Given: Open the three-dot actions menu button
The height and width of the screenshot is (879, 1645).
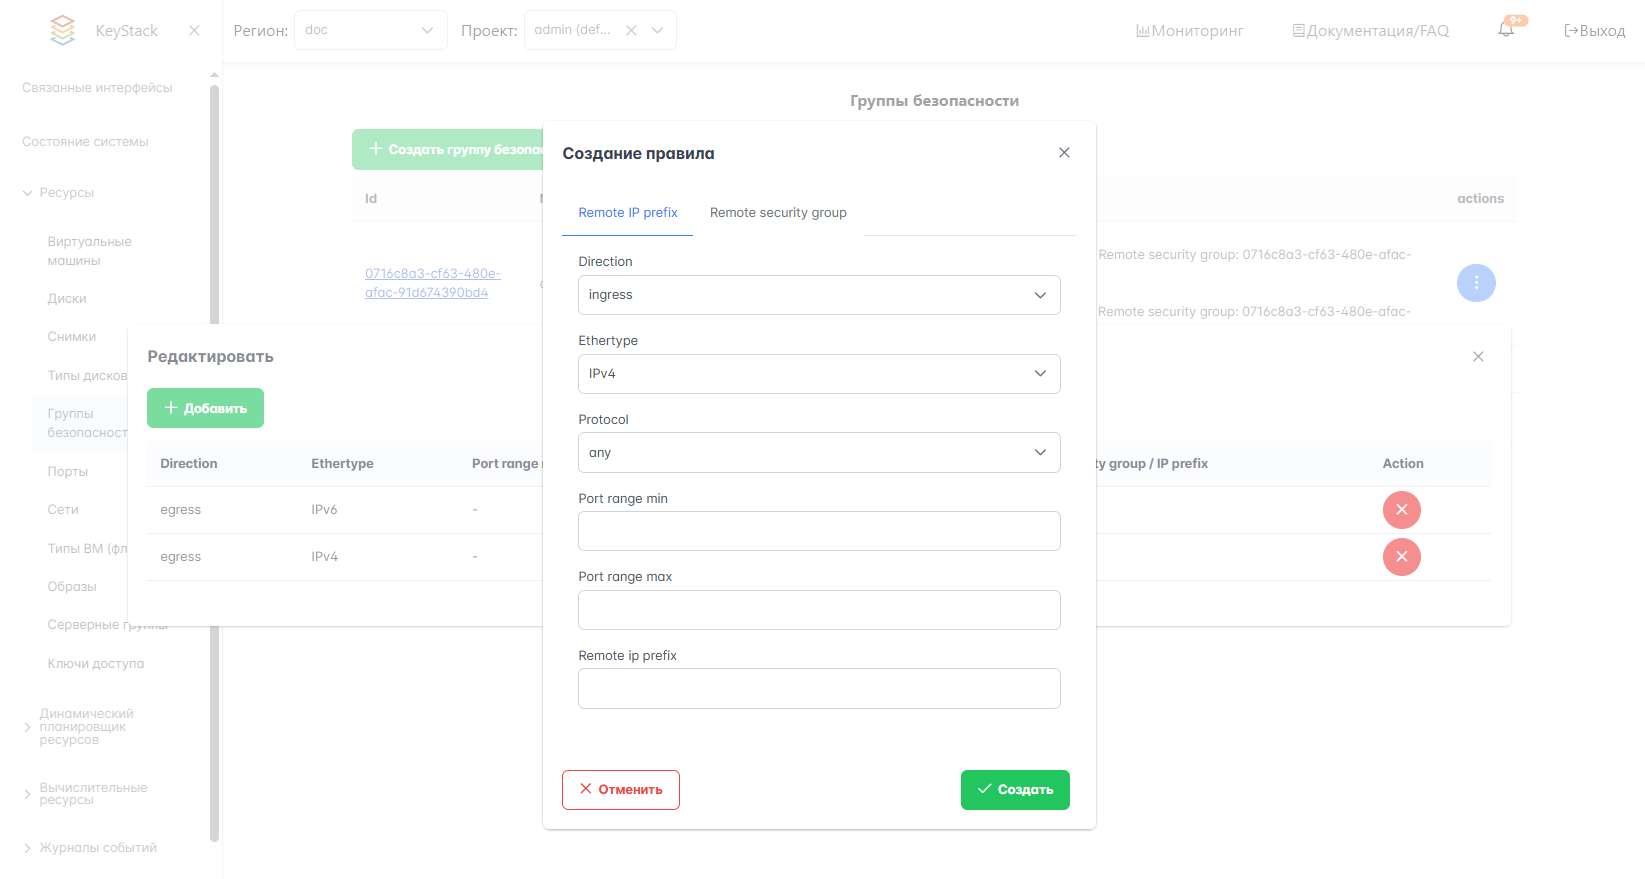Looking at the screenshot, I should (1476, 283).
